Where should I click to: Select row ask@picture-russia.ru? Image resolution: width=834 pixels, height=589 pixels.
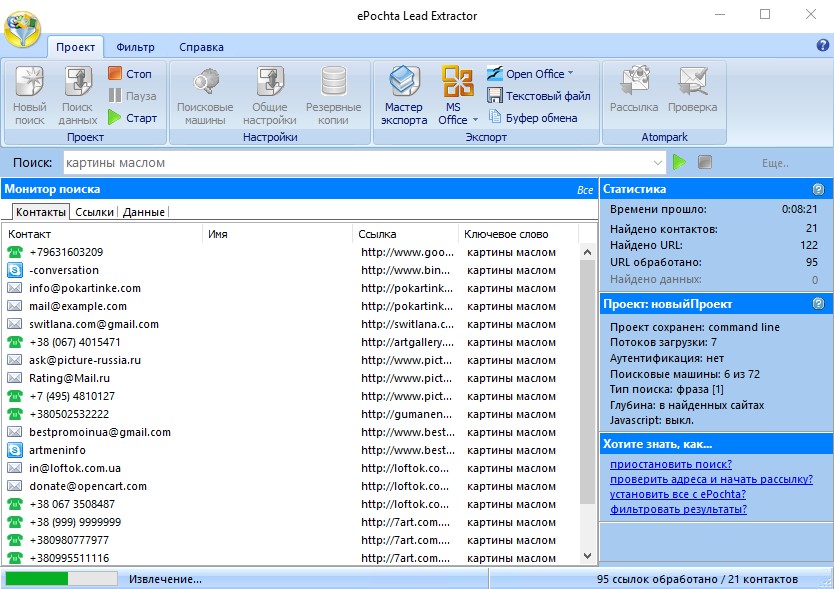[x=290, y=360]
